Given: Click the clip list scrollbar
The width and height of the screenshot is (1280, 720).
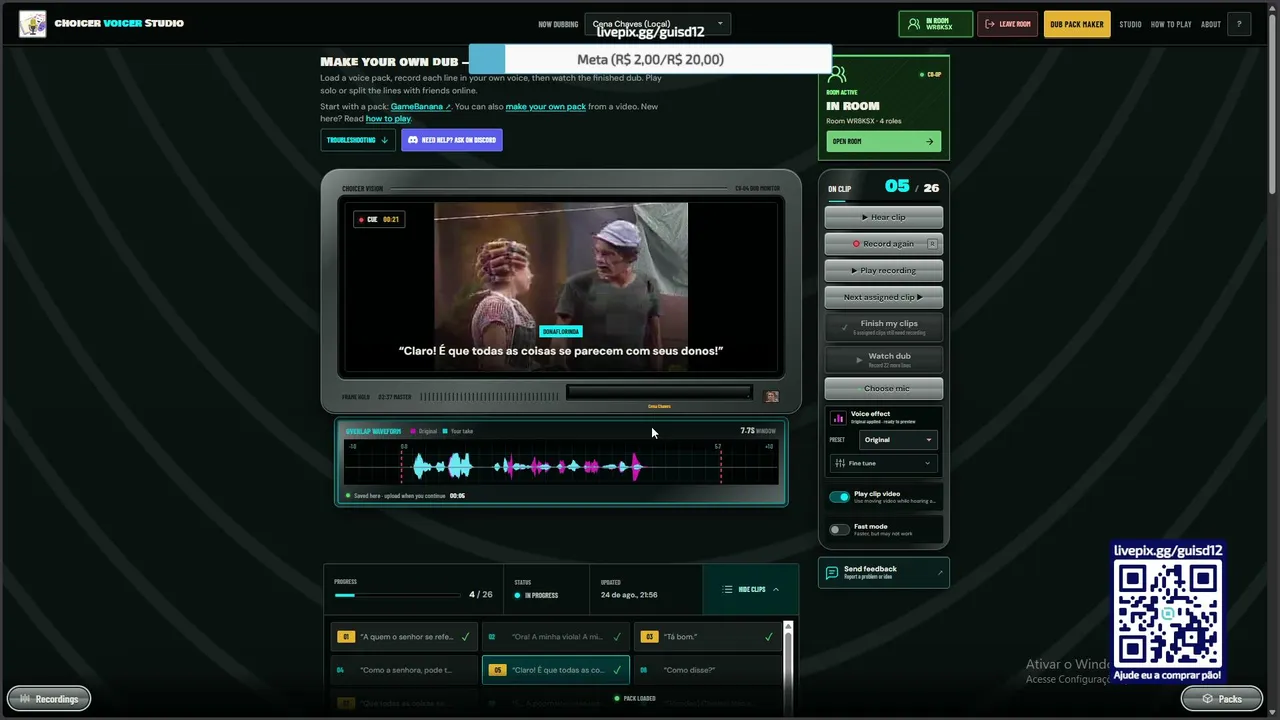Looking at the screenshot, I should point(788,668).
